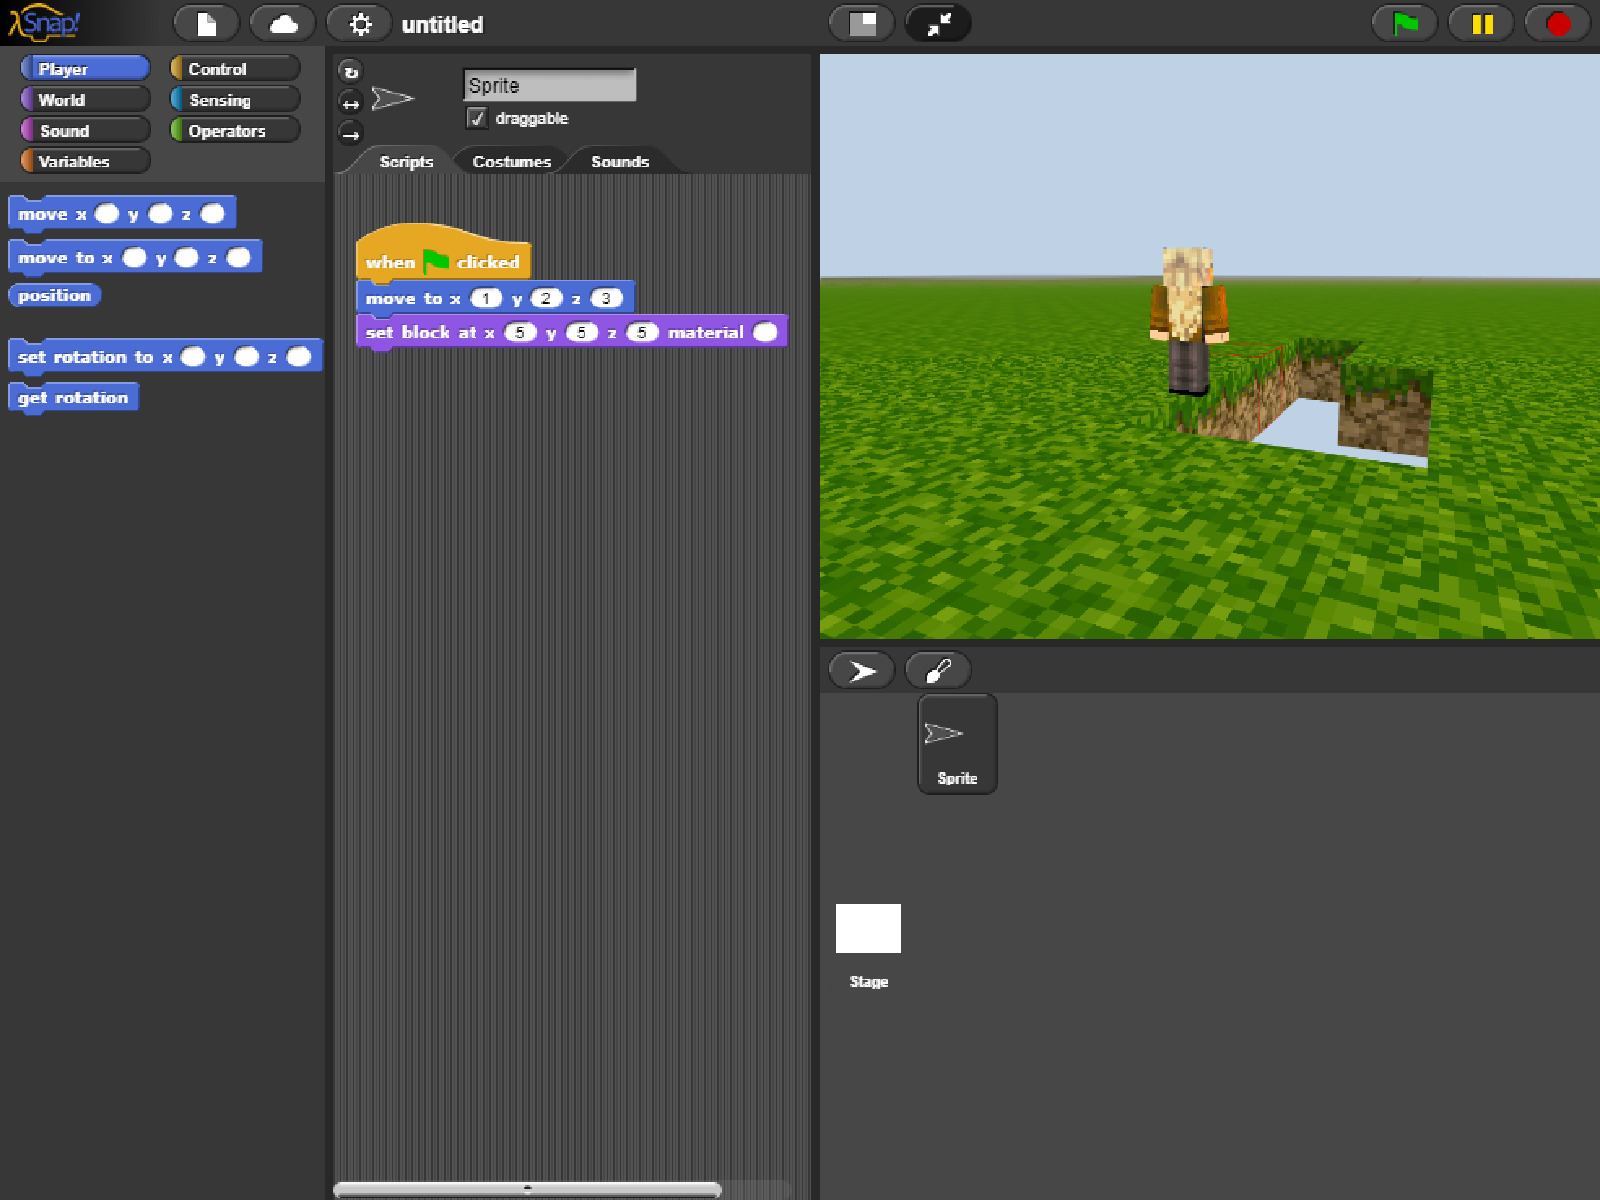This screenshot has height=1200, width=1600.
Task: Click the z value 3 in move to block
Action: [606, 298]
